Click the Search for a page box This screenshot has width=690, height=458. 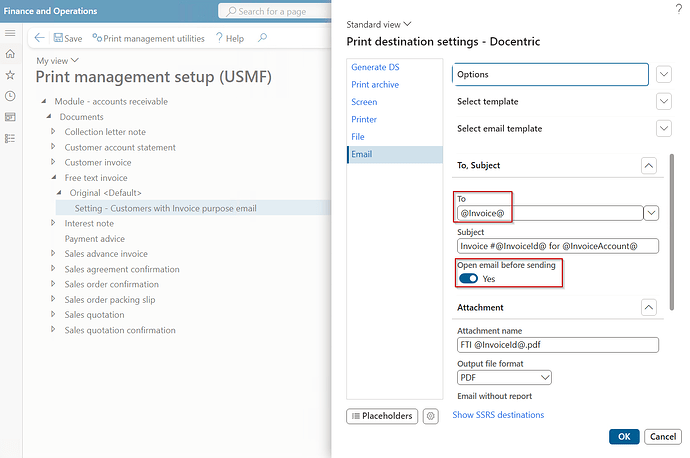[275, 11]
